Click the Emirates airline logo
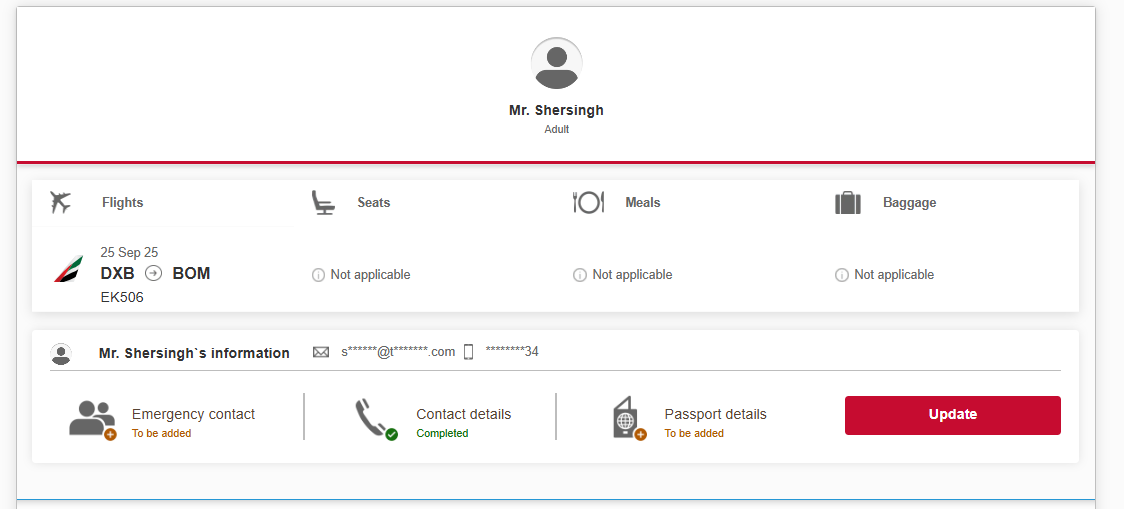This screenshot has width=1124, height=509. 68,268
